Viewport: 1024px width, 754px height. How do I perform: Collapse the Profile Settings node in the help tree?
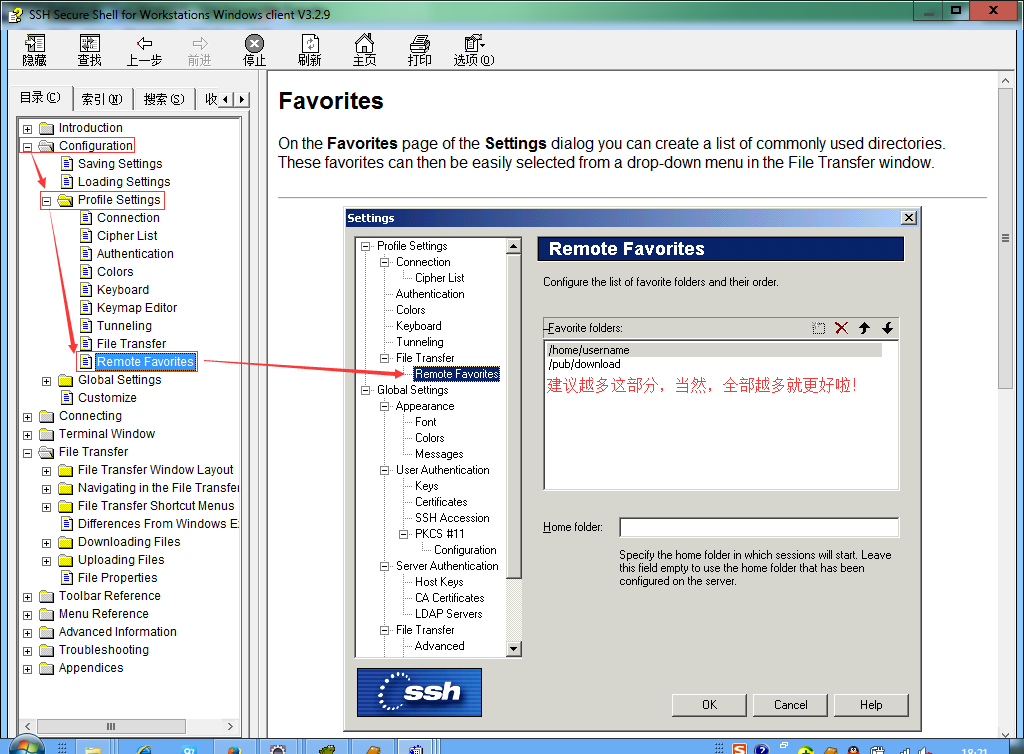(46, 201)
